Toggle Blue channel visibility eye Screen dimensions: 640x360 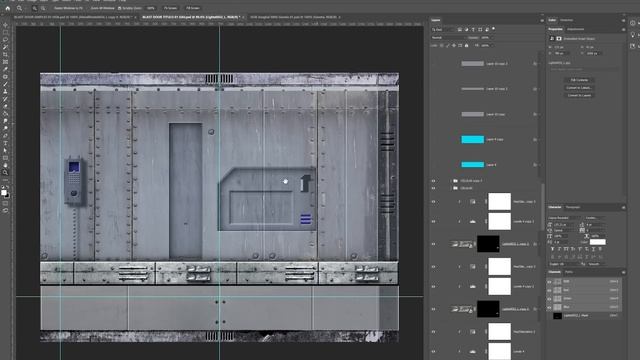(549, 307)
